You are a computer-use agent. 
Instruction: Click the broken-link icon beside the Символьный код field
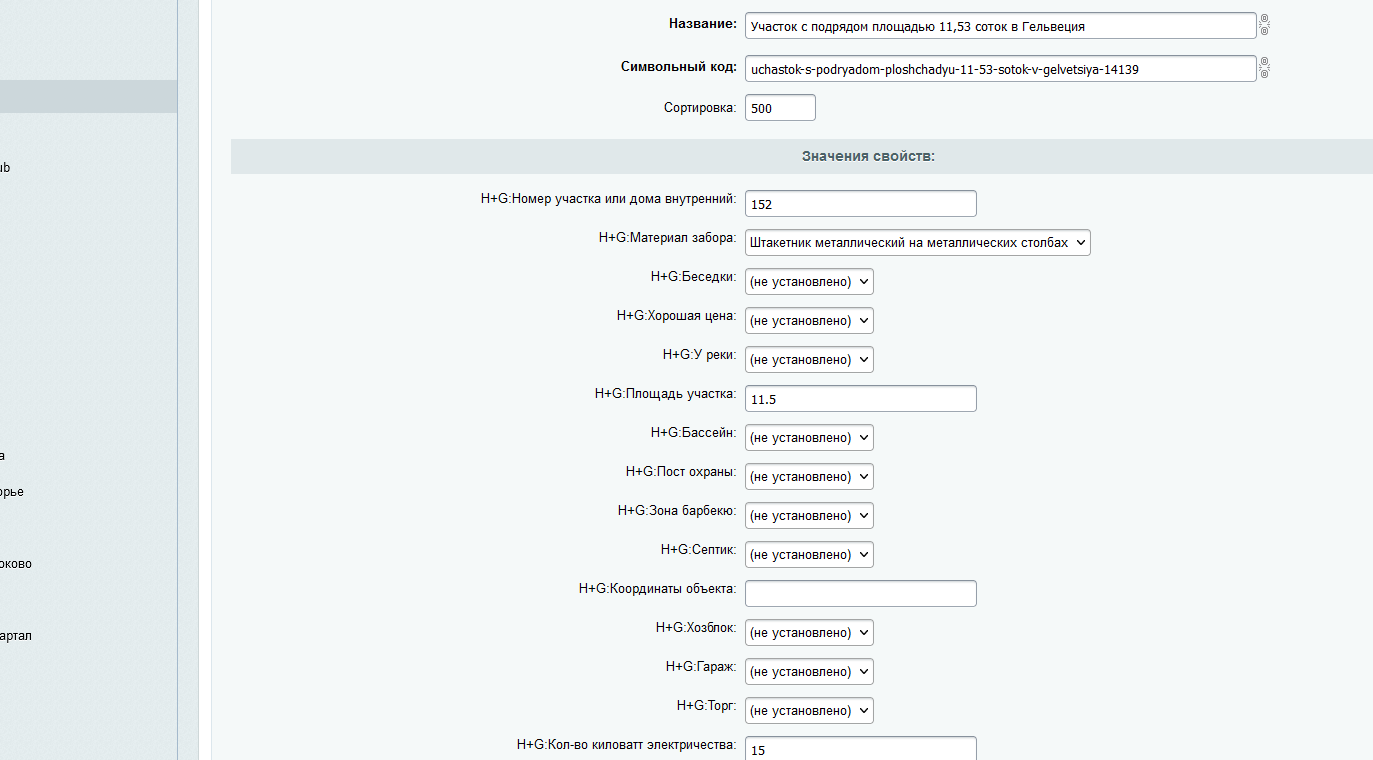[x=1264, y=67]
